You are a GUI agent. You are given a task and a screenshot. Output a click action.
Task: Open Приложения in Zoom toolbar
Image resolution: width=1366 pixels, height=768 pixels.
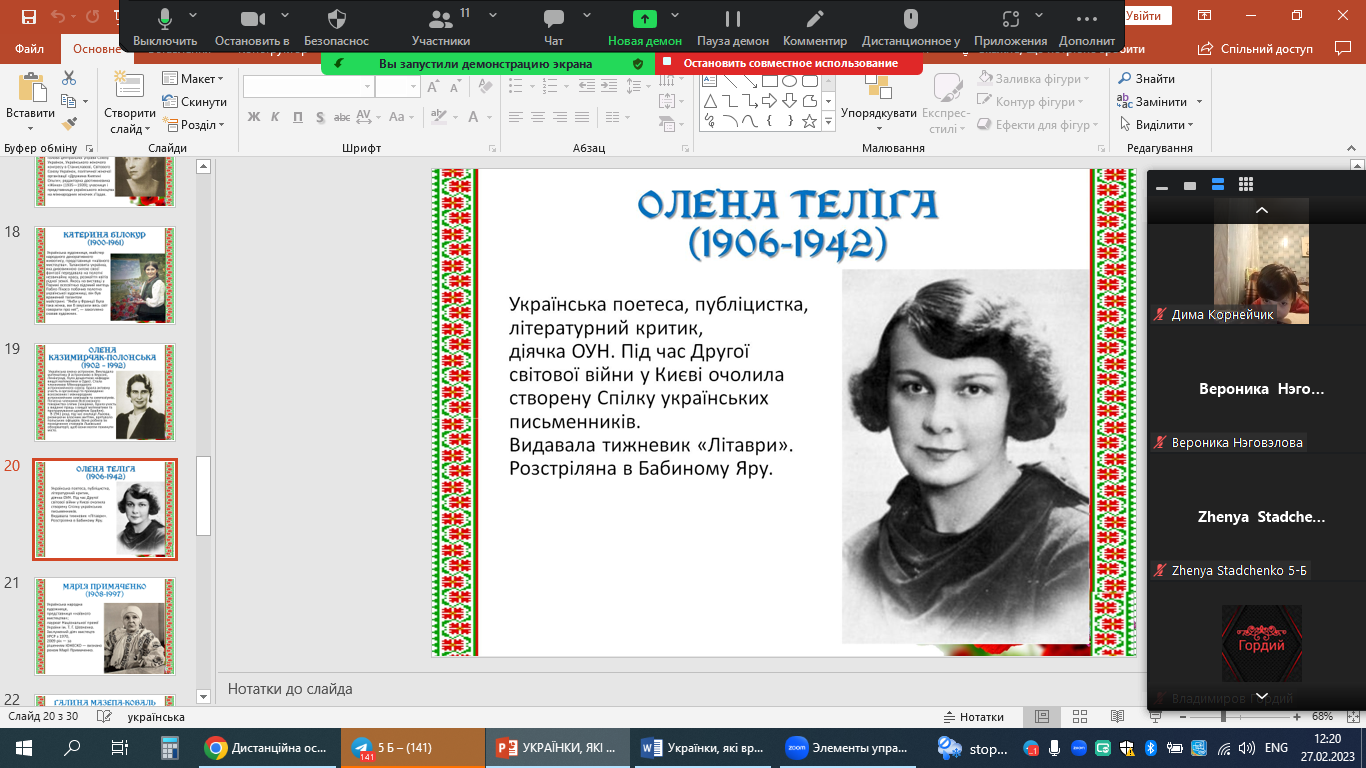(1010, 28)
